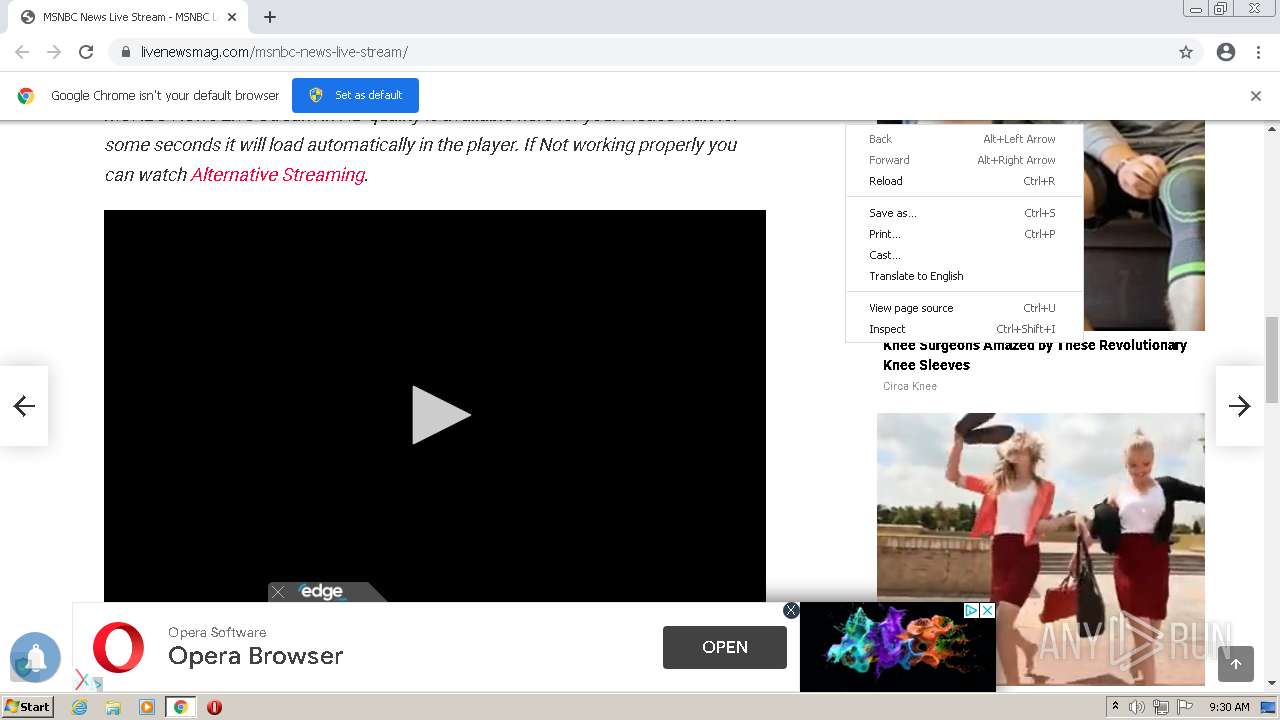Choose View page source in context menu
Image resolution: width=1280 pixels, height=720 pixels.
[962, 308]
